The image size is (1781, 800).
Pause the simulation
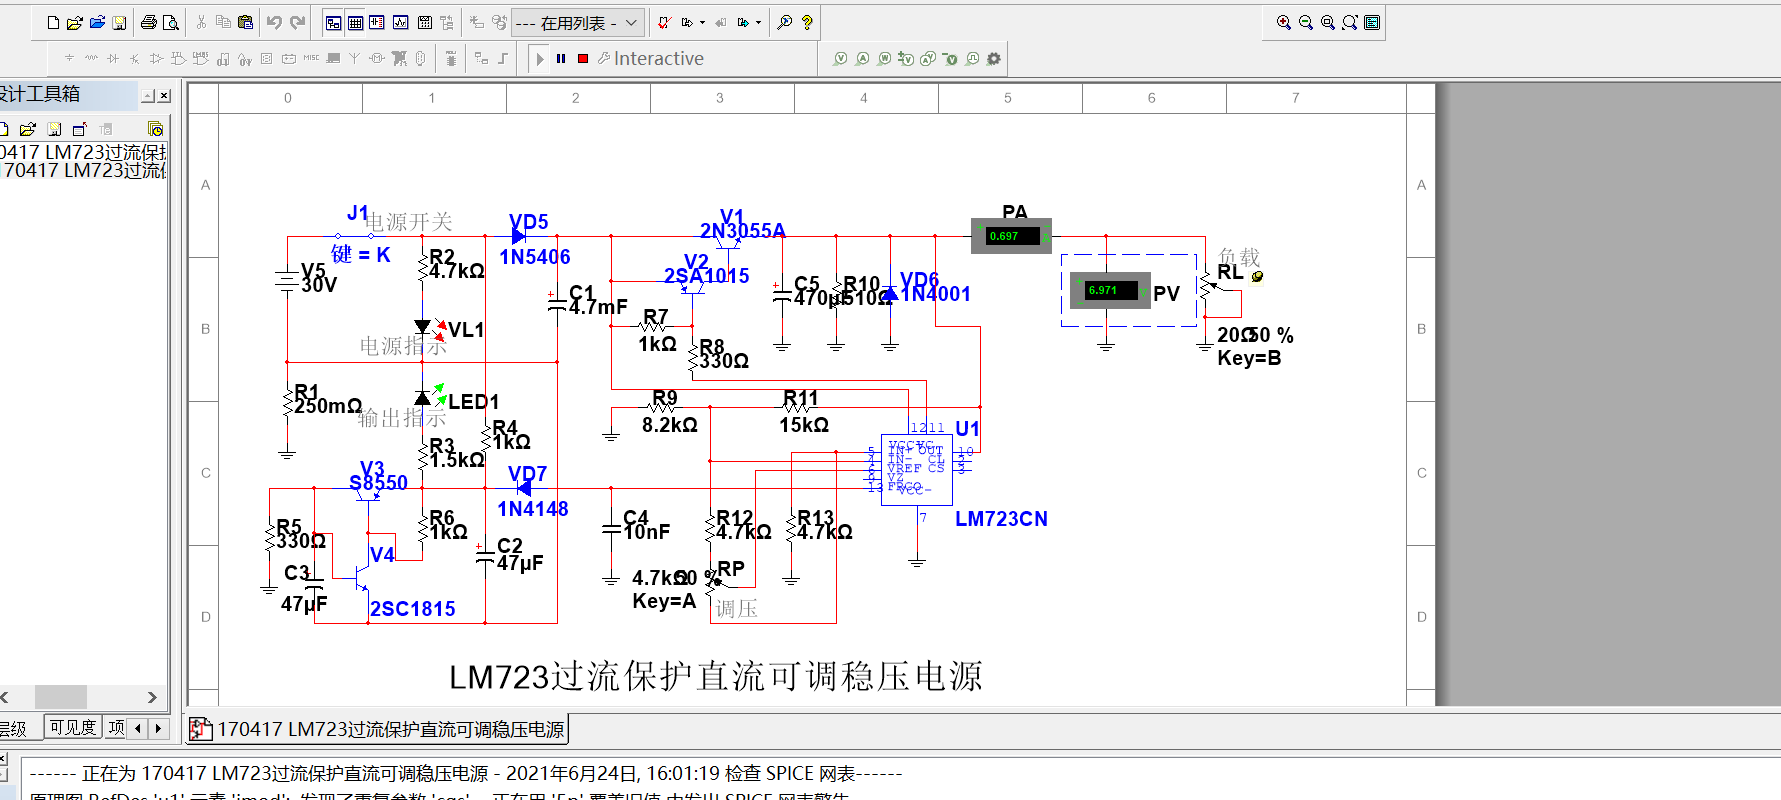tap(561, 59)
